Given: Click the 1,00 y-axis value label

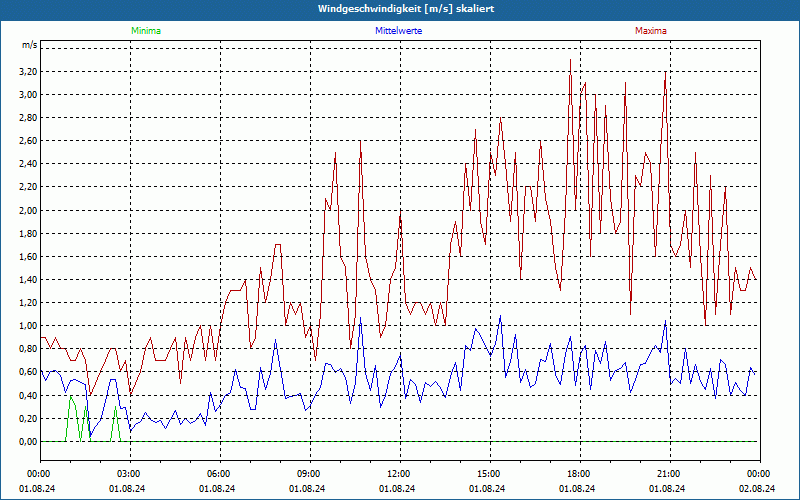Looking at the screenshot, I should 28,326.
